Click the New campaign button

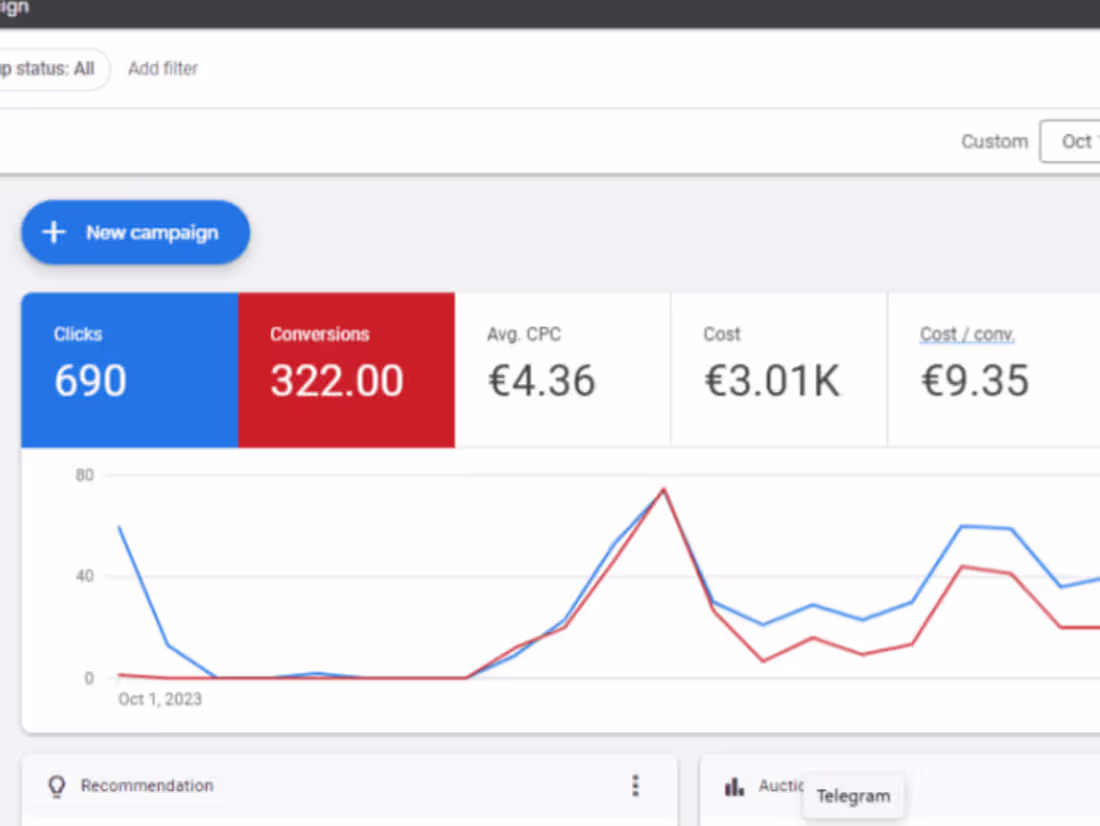[x=135, y=232]
